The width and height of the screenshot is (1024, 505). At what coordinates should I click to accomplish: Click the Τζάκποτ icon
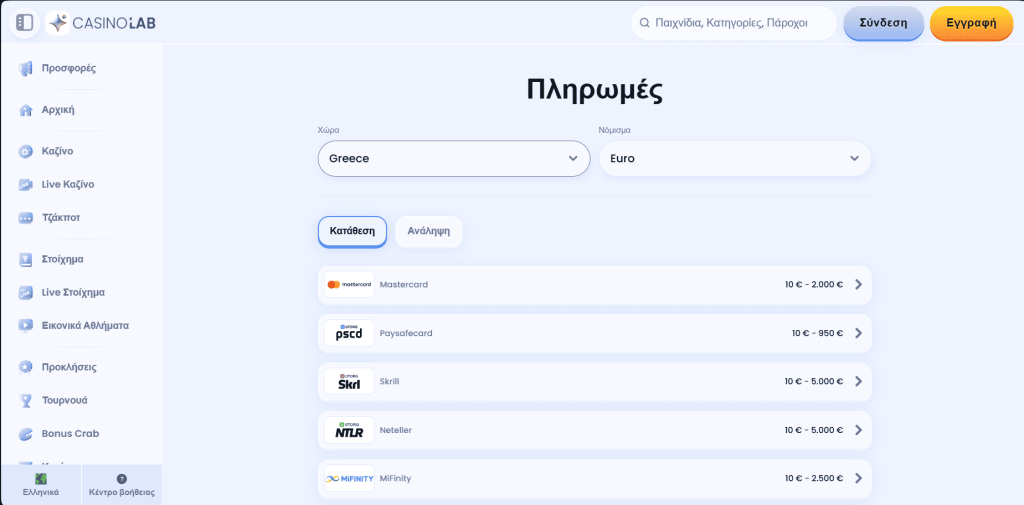coord(25,218)
